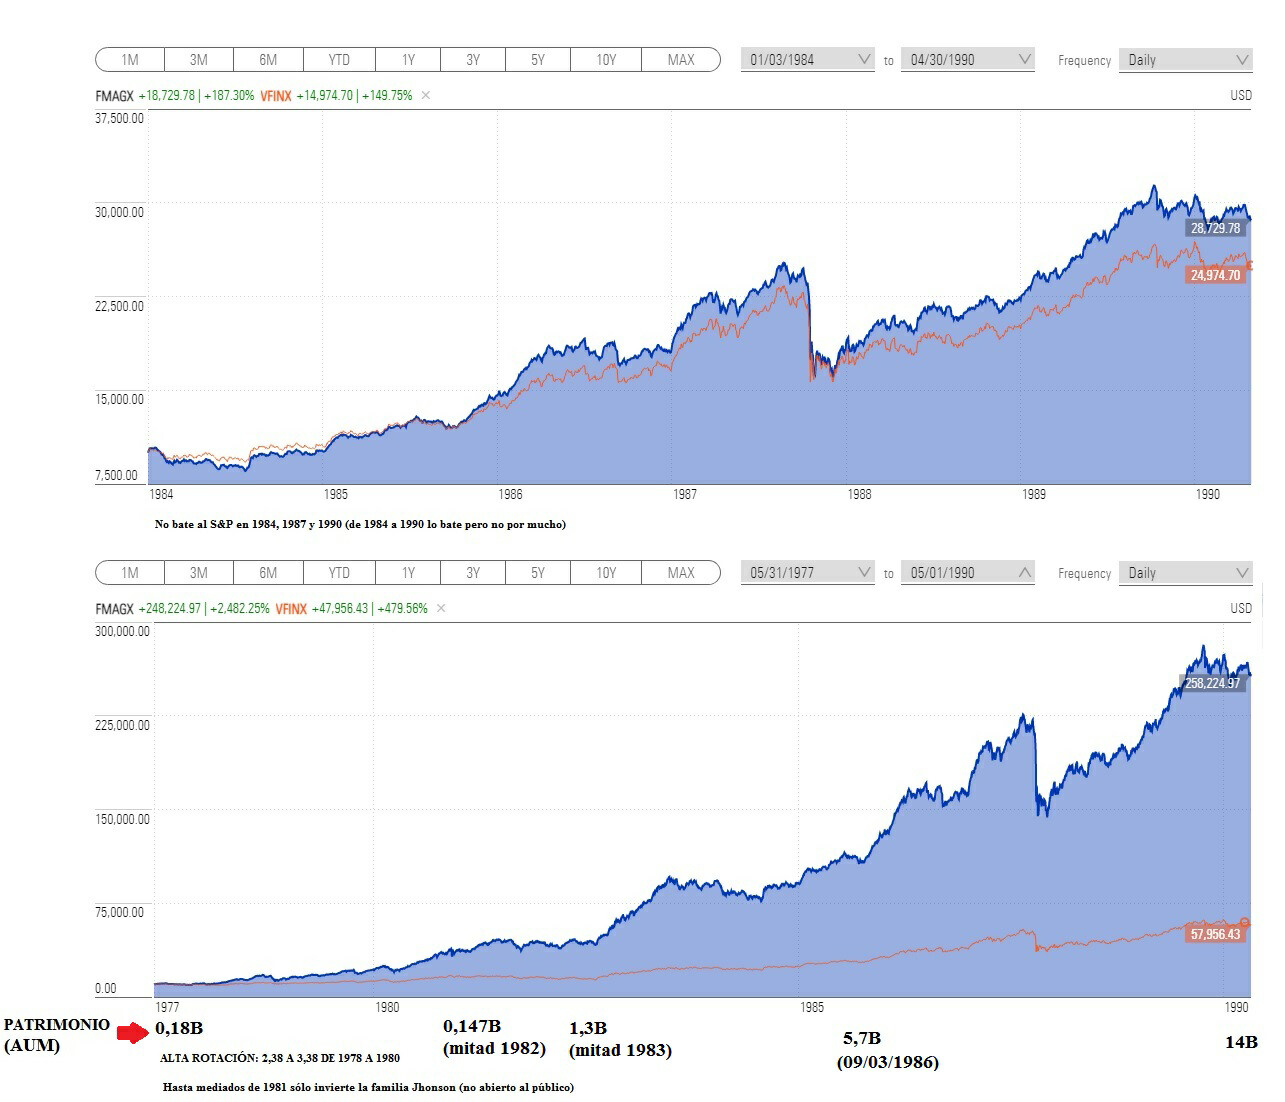Select YTD range on top chart
The width and height of the screenshot is (1285, 1102).
tap(339, 60)
